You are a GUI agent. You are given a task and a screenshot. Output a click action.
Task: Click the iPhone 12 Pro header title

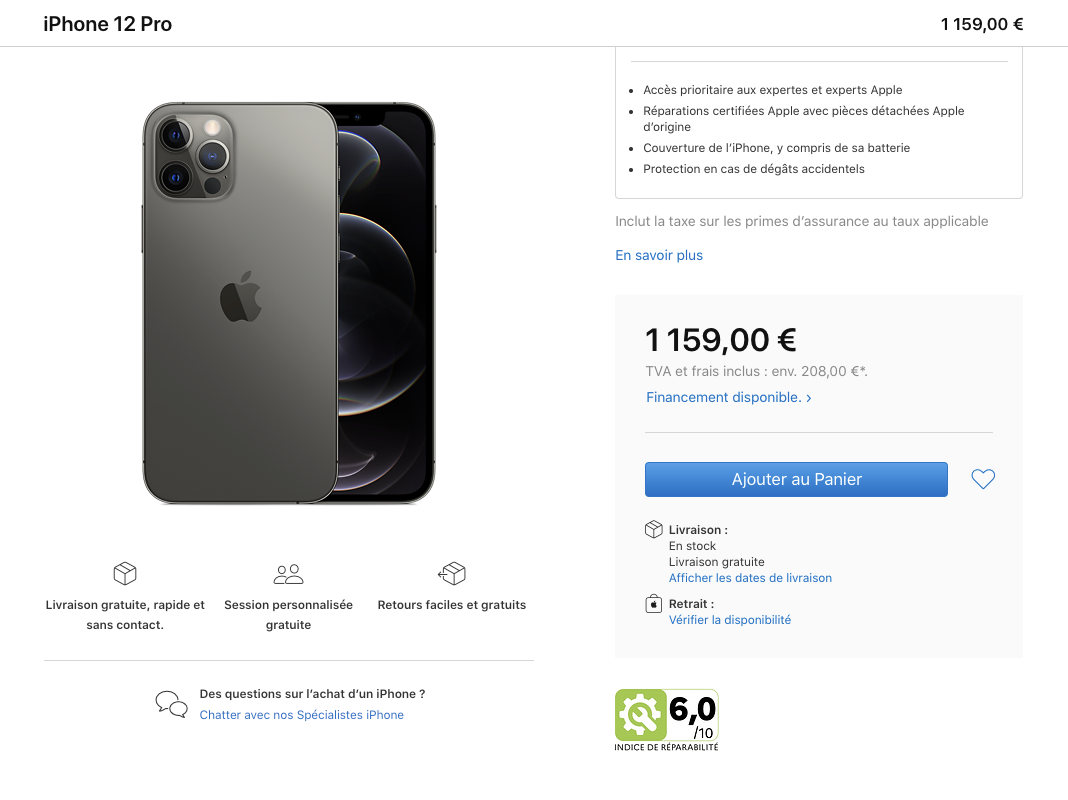click(x=108, y=24)
